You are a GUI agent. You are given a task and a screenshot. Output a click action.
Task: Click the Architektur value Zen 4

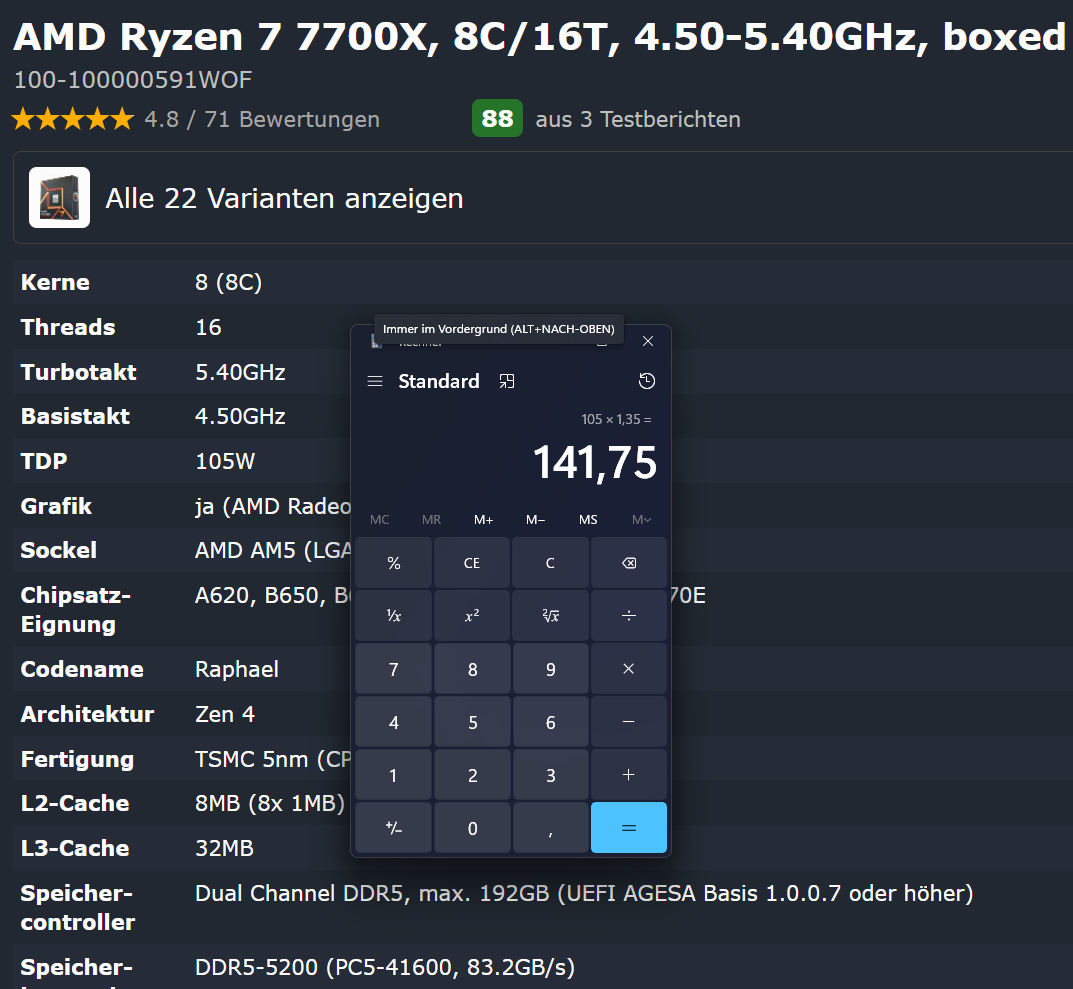coord(225,714)
